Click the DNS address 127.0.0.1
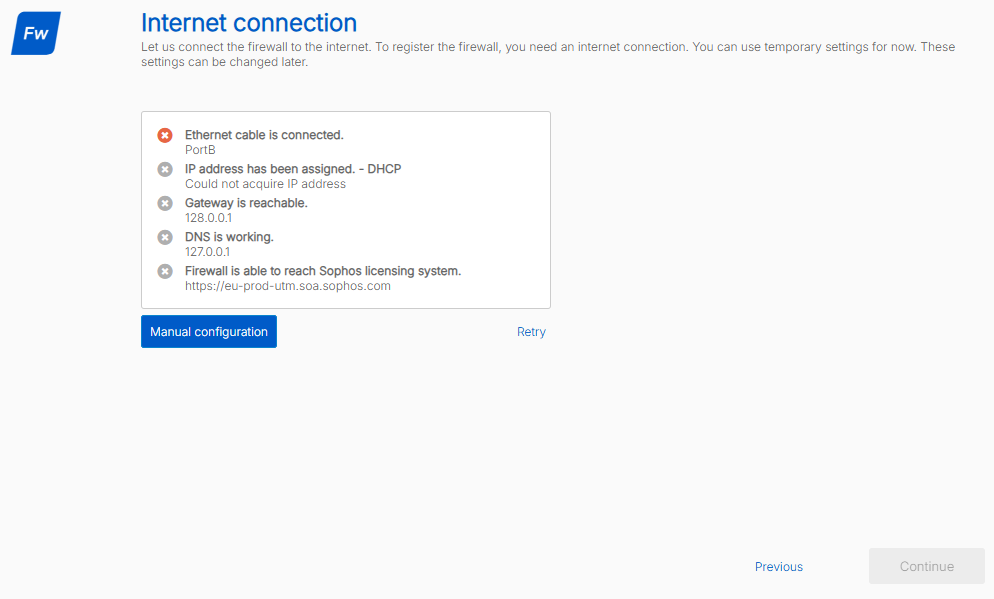Viewport: 994px width, 599px height. click(x=207, y=252)
